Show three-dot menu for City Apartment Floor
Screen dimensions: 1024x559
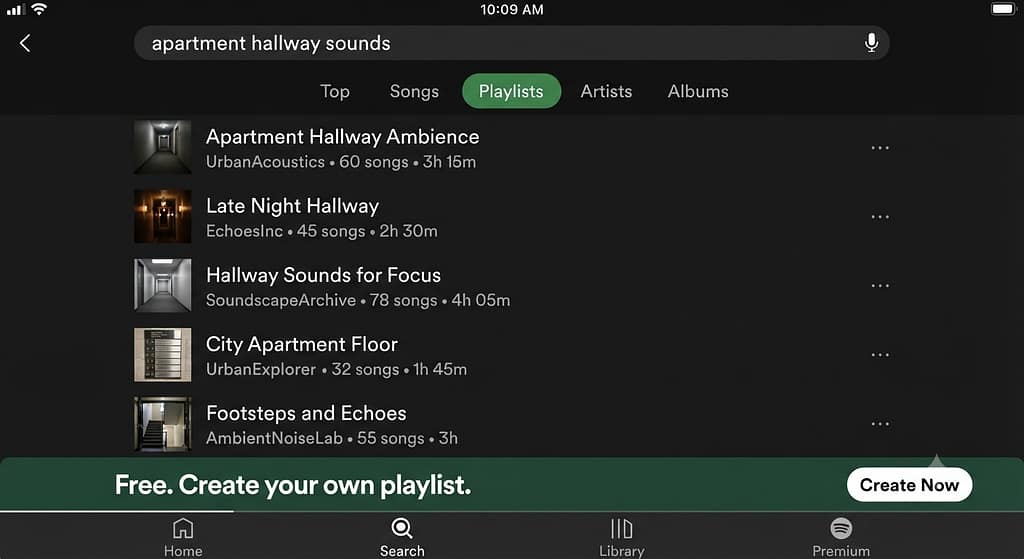[880, 355]
